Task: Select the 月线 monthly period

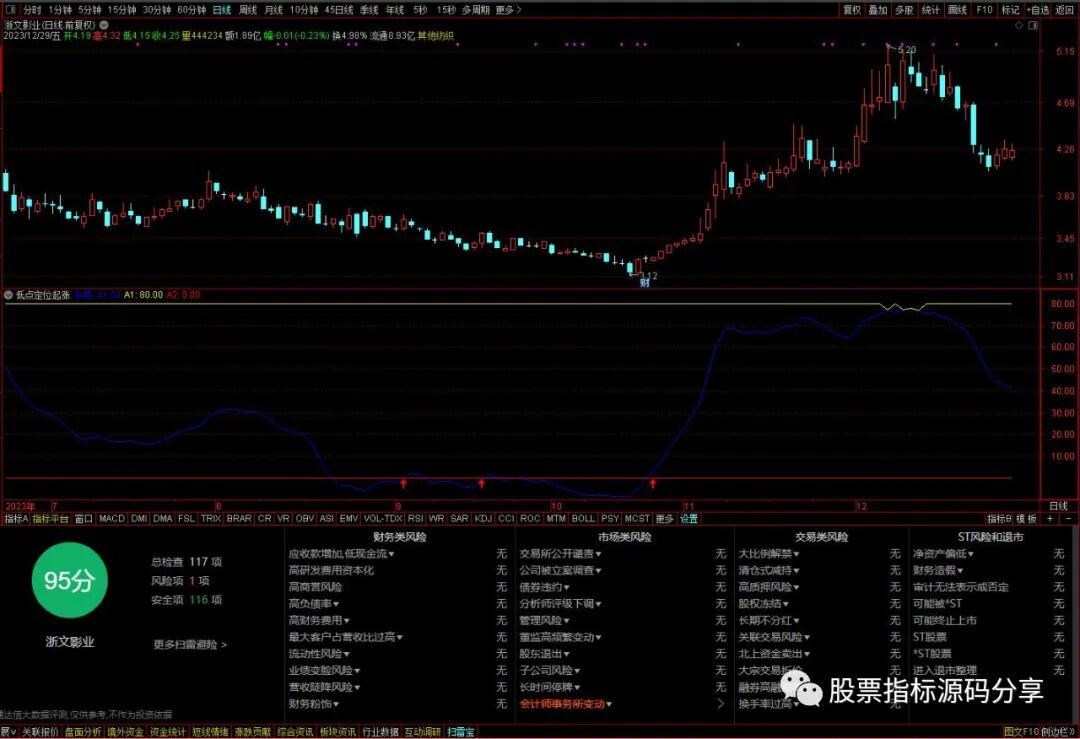Action: tap(274, 10)
